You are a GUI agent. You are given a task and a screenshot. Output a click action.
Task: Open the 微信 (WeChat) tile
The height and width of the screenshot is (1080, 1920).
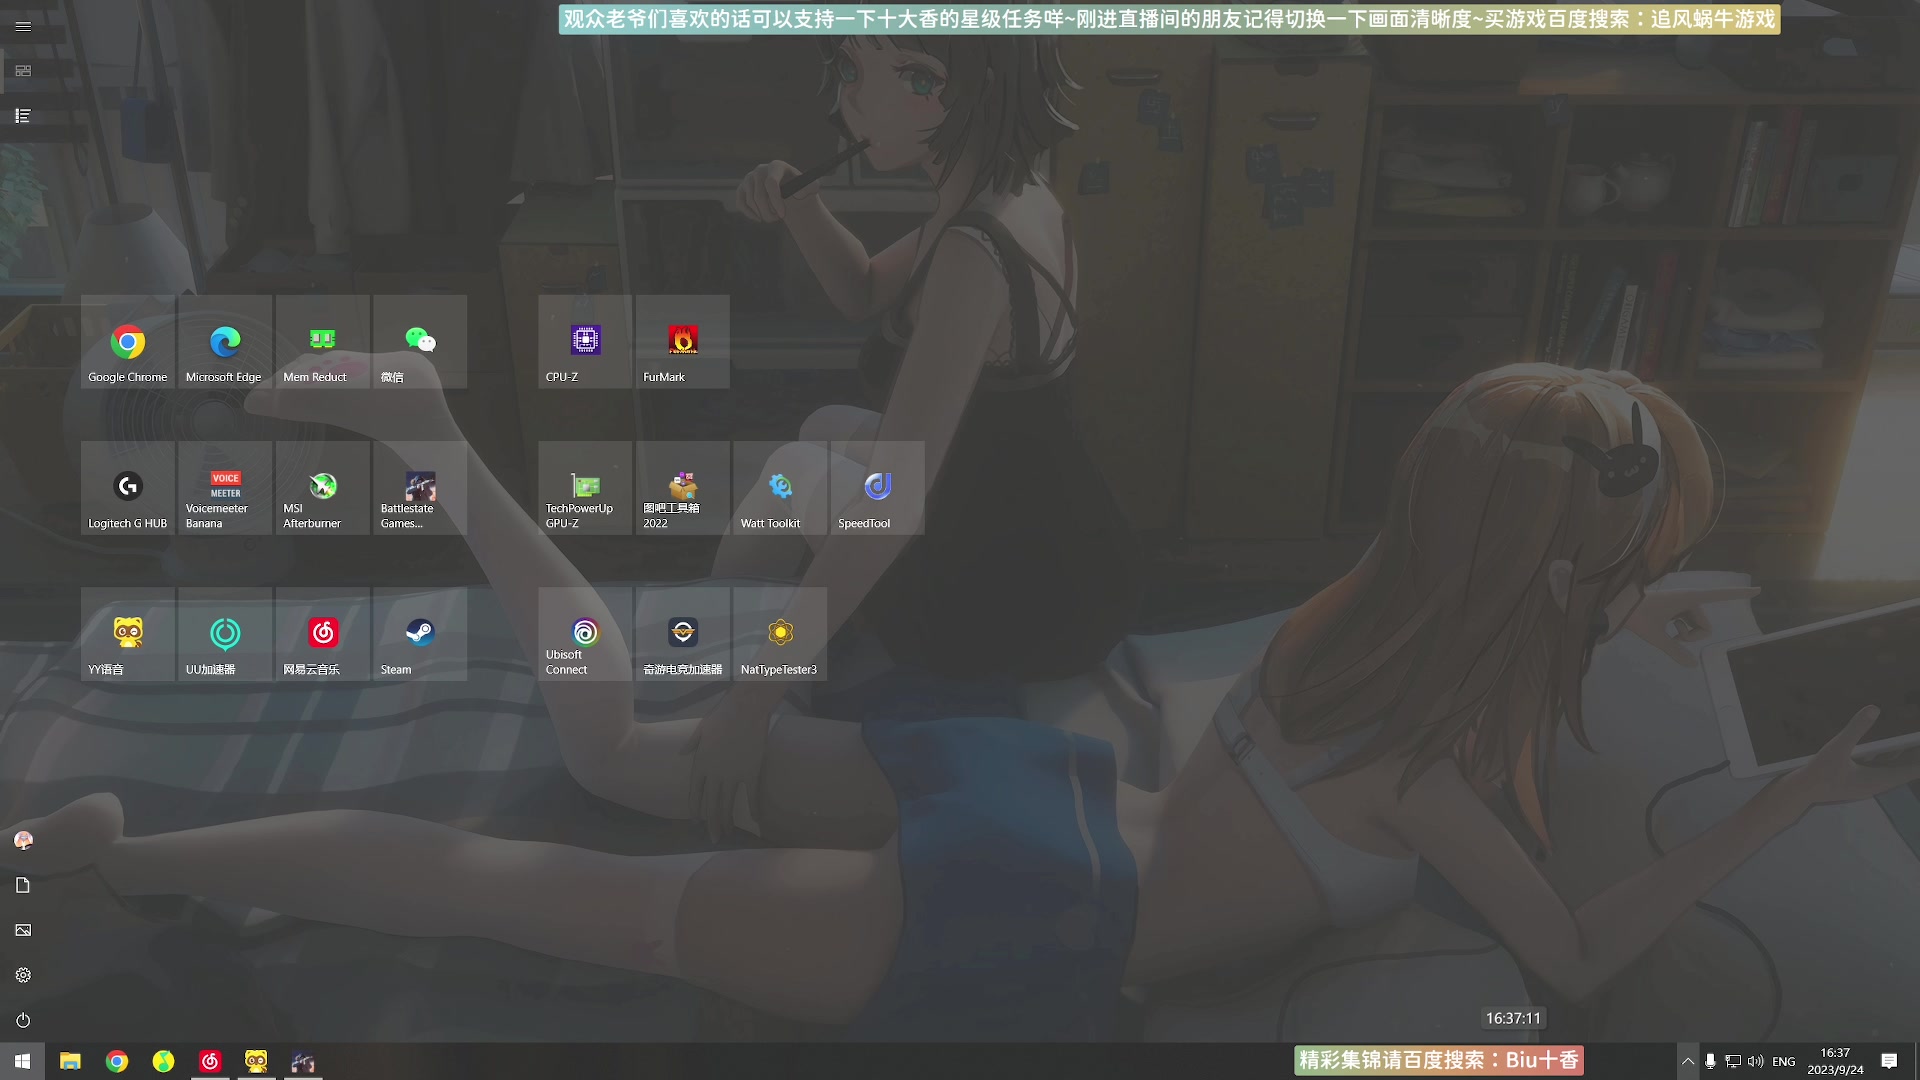coord(420,341)
